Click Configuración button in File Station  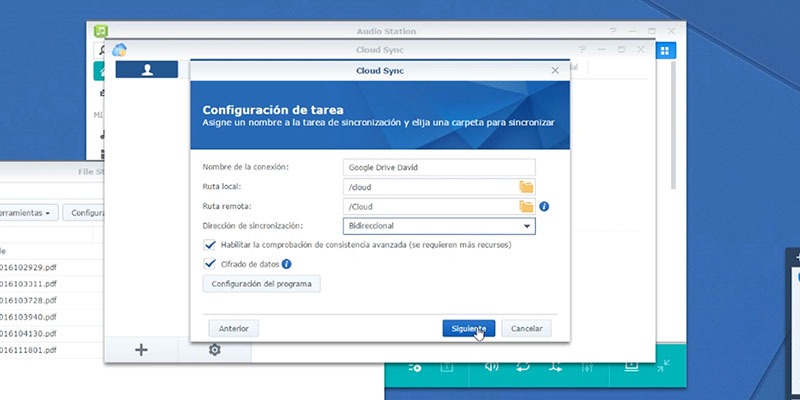tap(85, 213)
